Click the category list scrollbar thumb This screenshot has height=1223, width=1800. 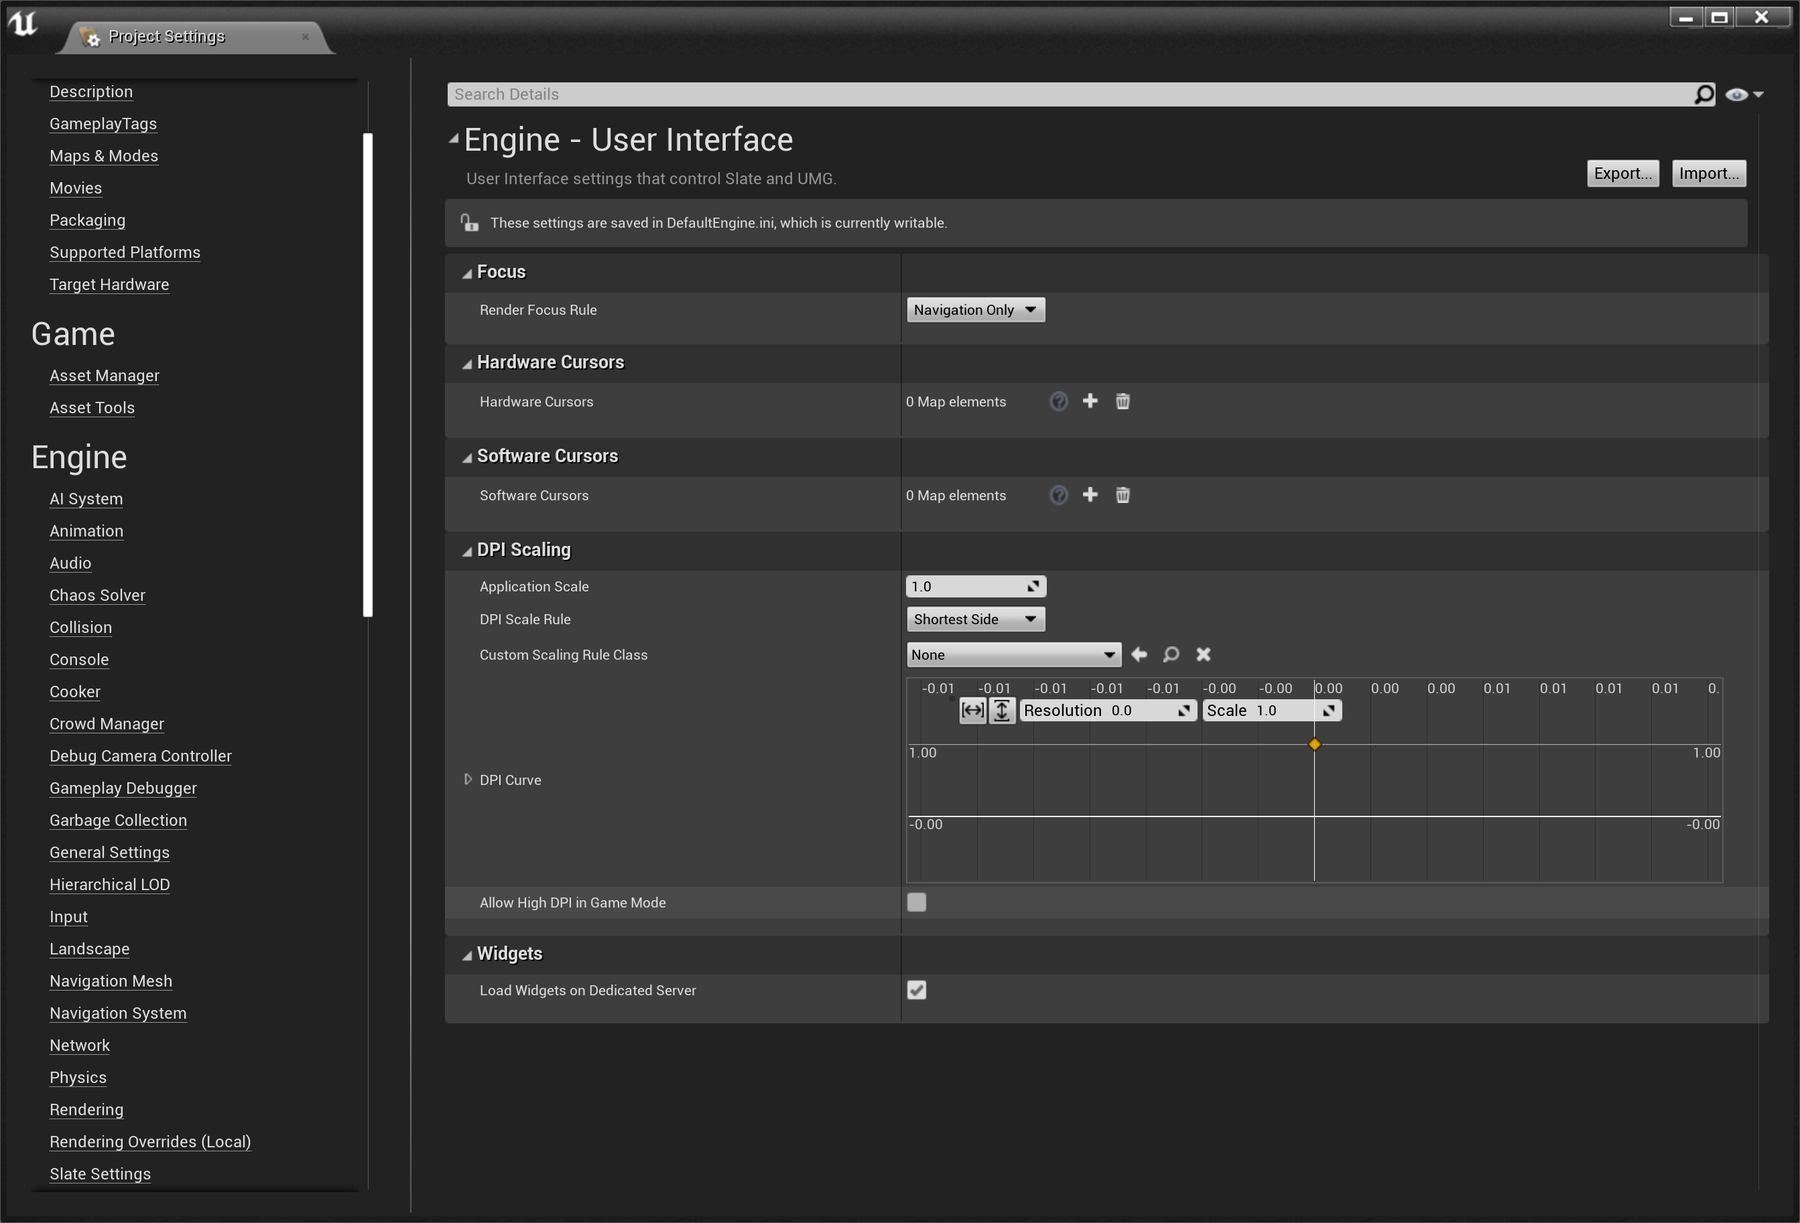(x=368, y=375)
